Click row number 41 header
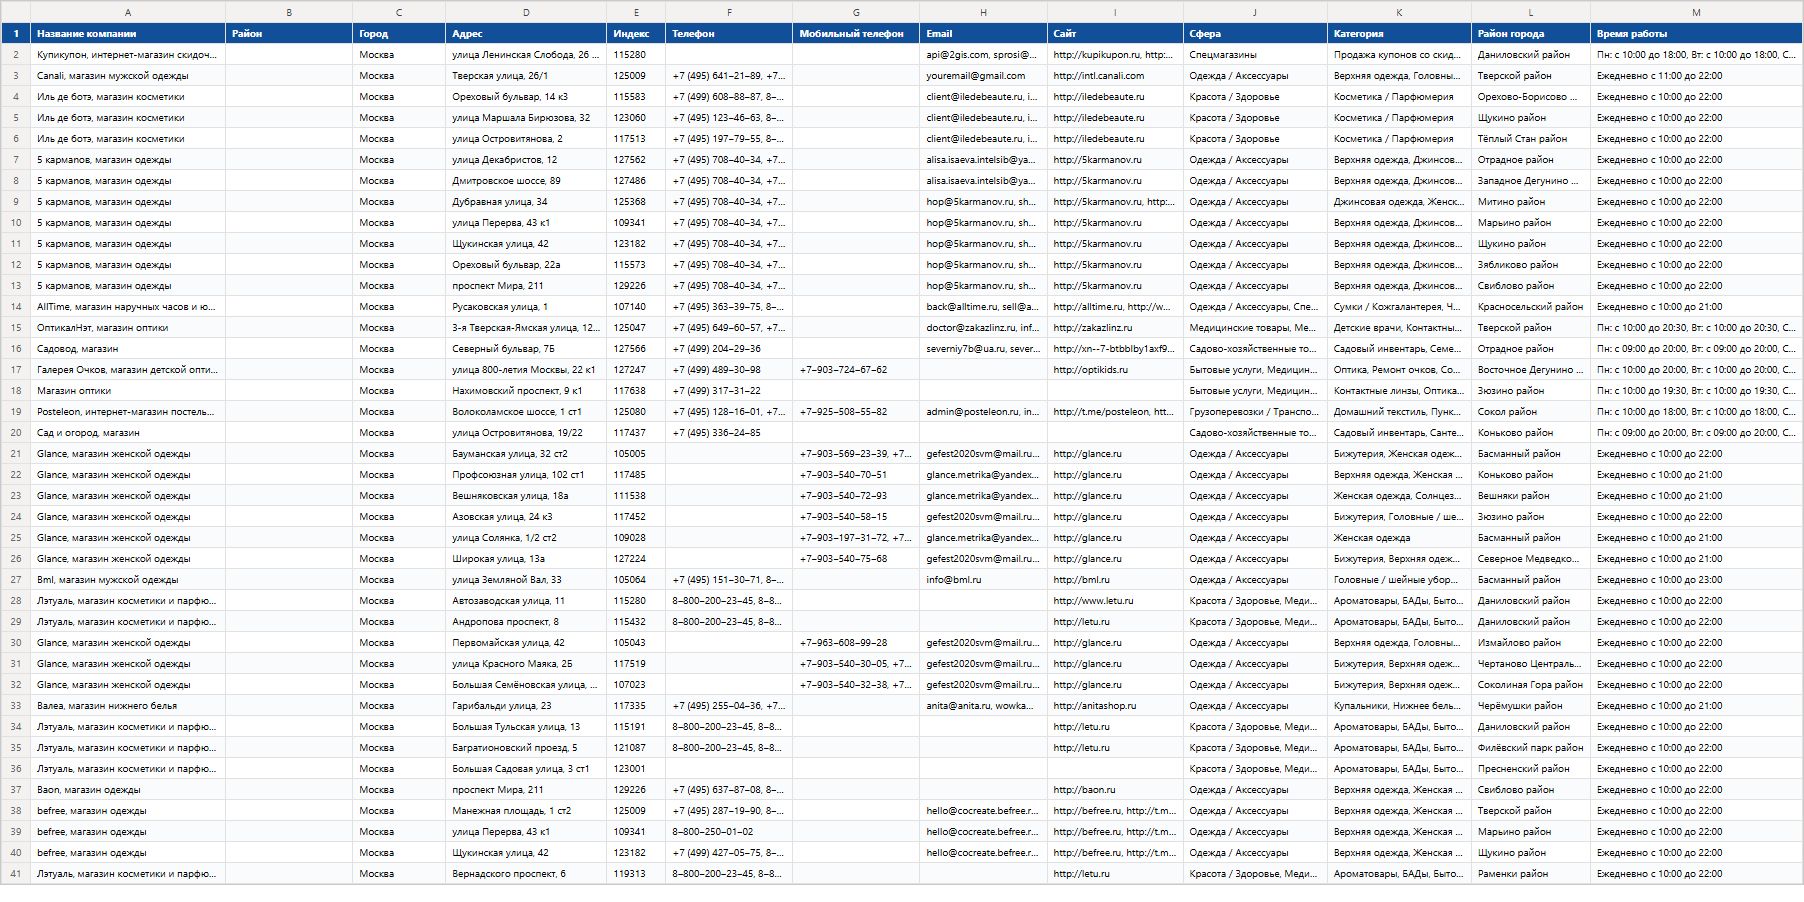The height and width of the screenshot is (902, 1804). pos(15,874)
